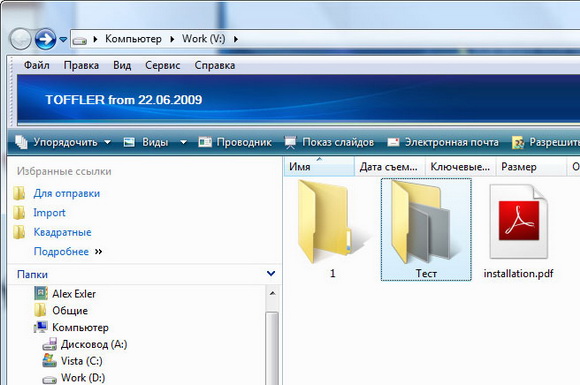Select Vista (C:) in folder tree
580x385 pixels.
[x=81, y=361]
